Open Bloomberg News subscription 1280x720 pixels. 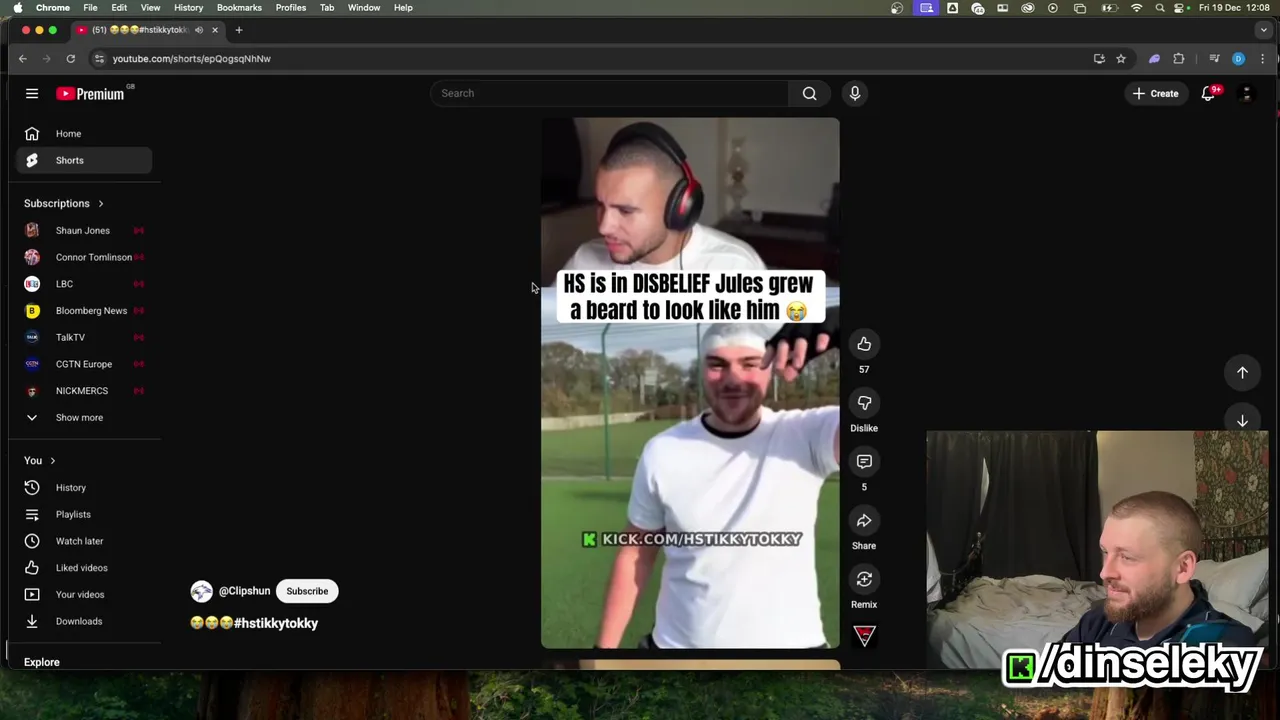84,310
